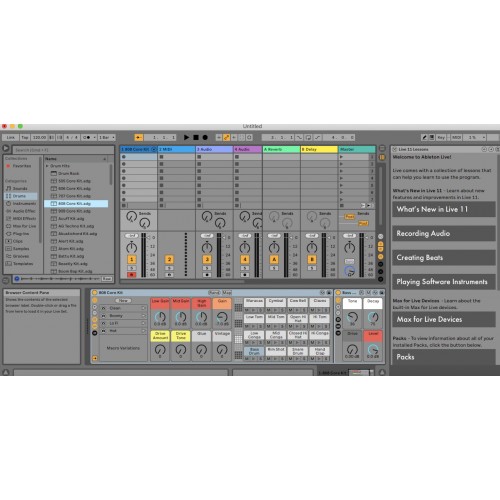Open the Max for Live Devices lesson
The height and width of the screenshot is (500, 500).
point(444,319)
